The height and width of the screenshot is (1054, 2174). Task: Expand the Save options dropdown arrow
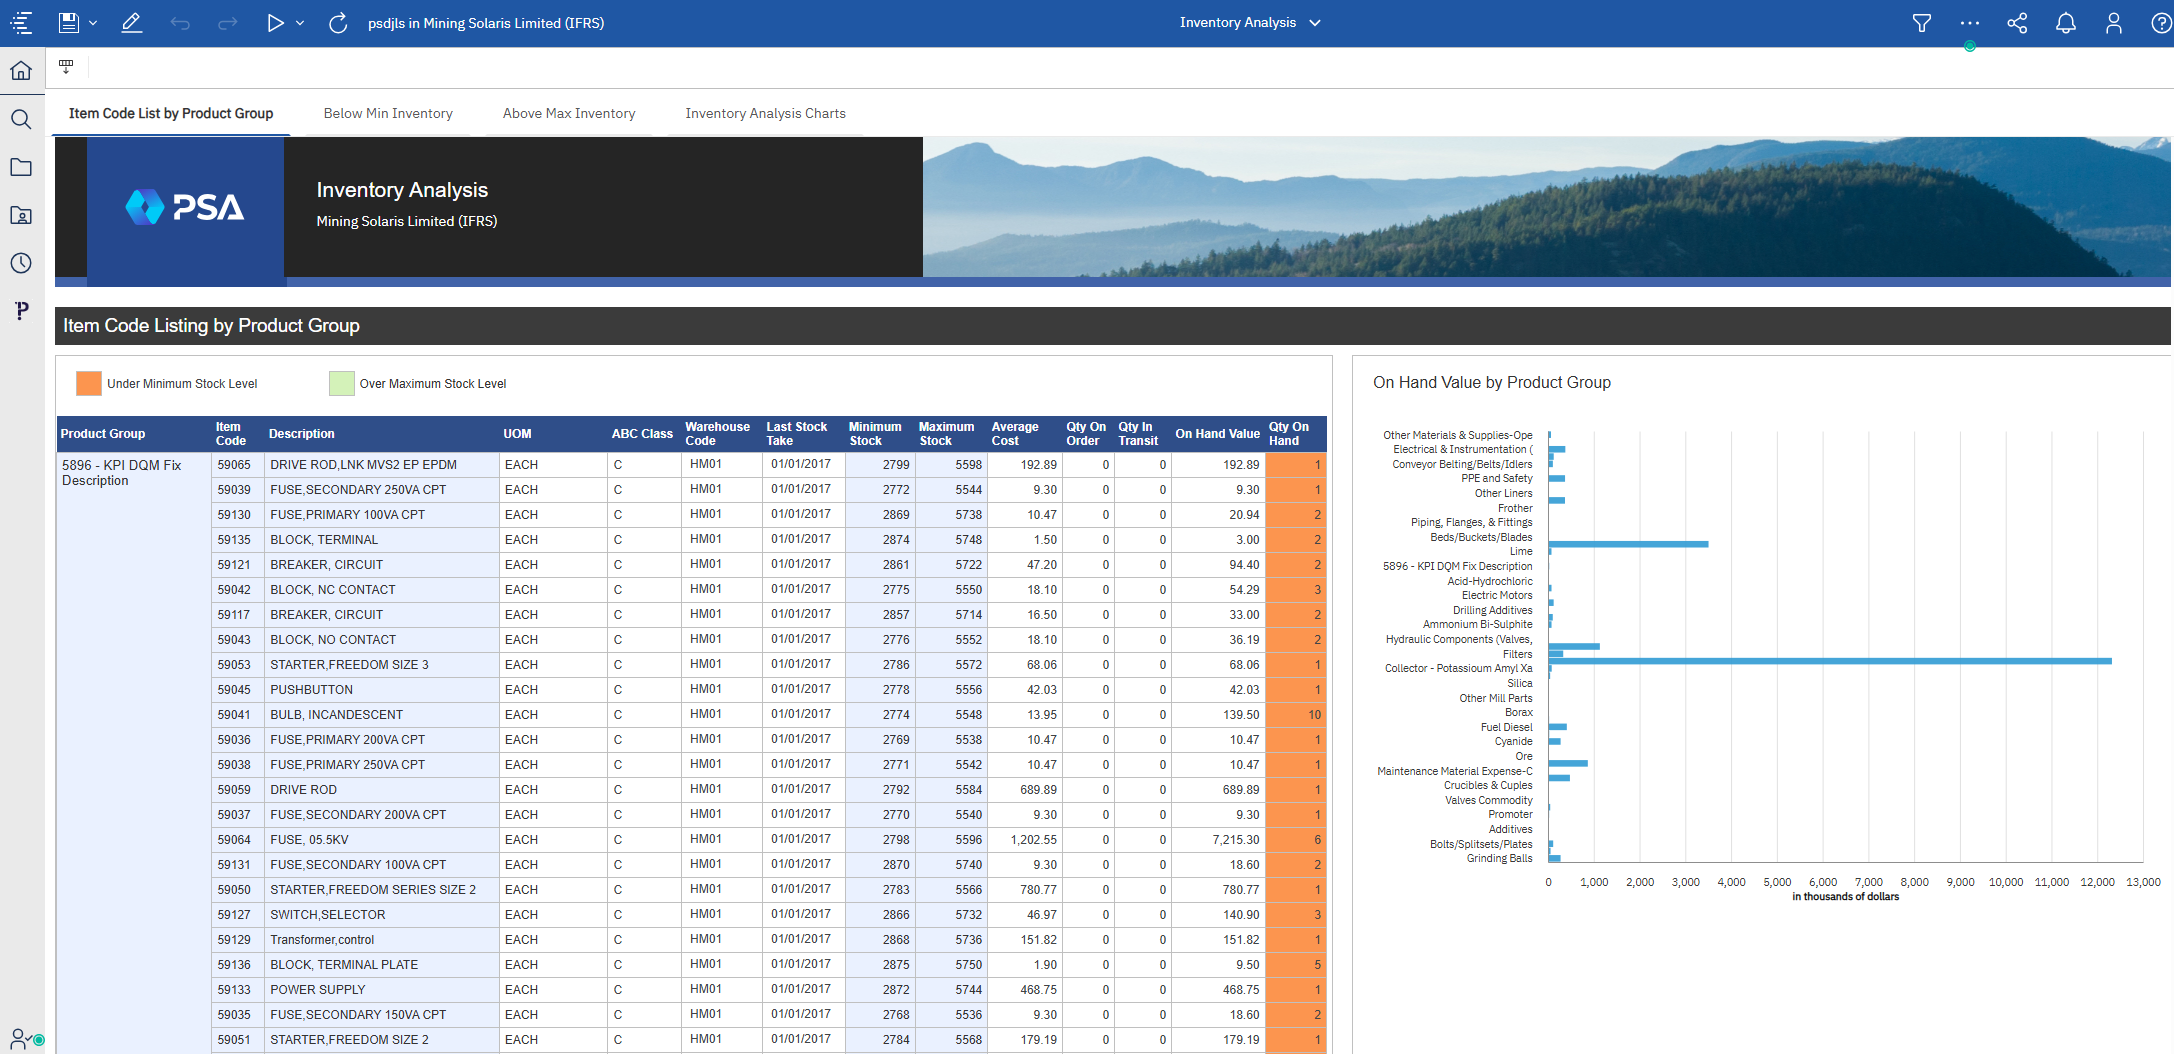[93, 23]
